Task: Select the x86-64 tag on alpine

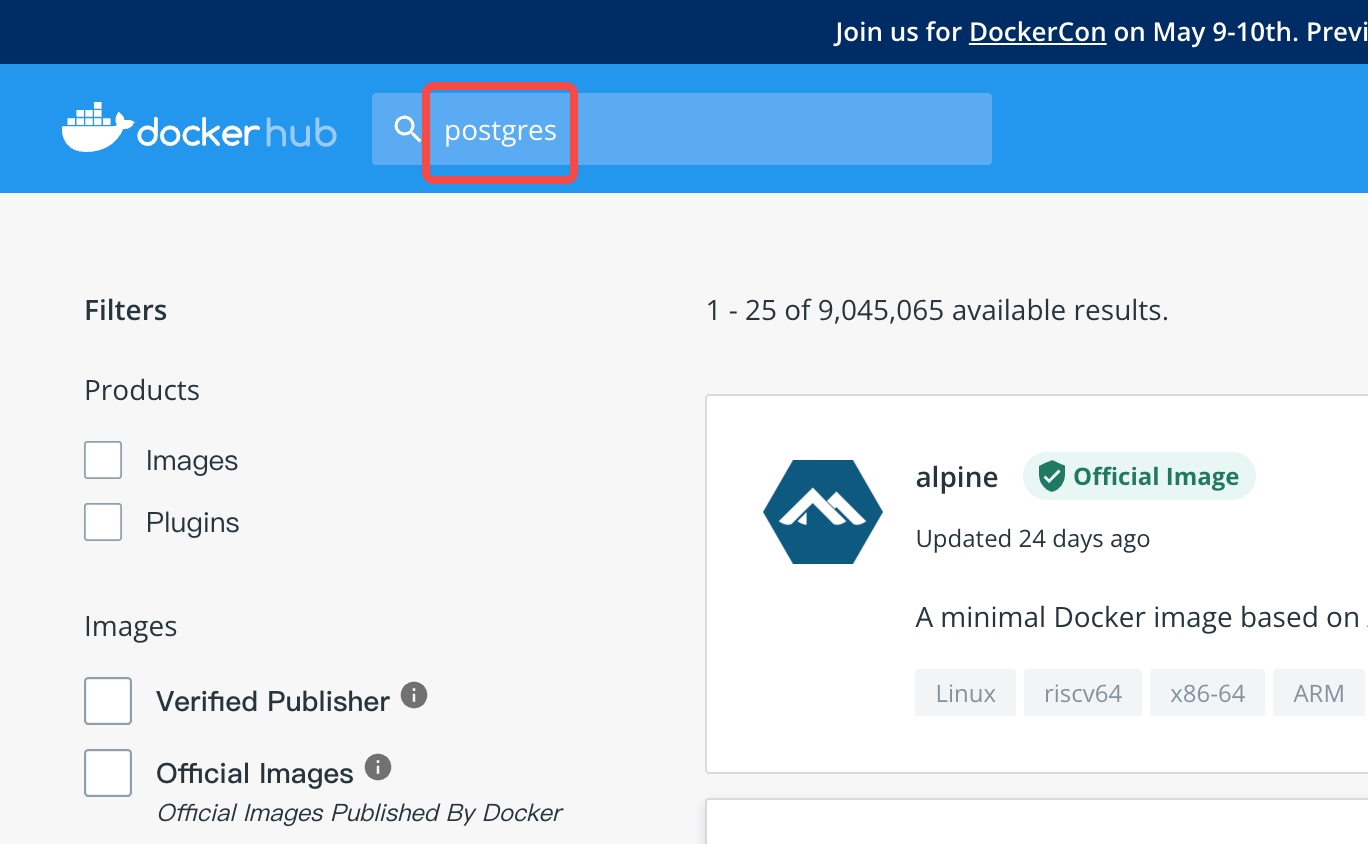Action: click(1208, 693)
